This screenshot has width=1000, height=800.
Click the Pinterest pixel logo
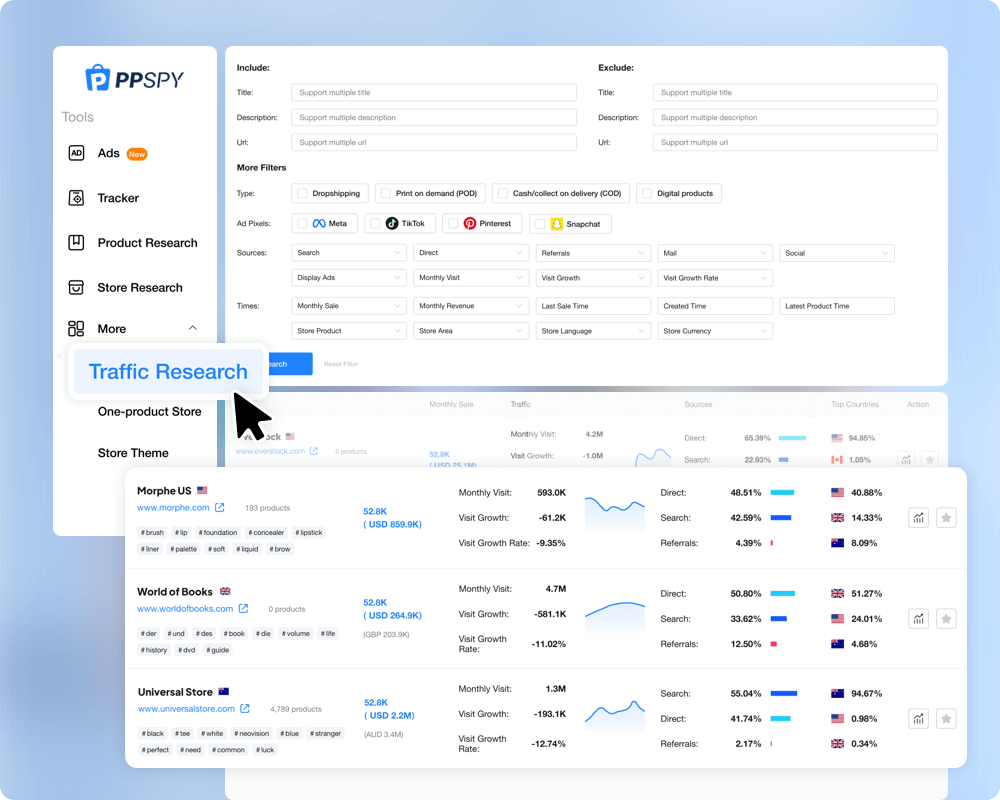pos(470,223)
